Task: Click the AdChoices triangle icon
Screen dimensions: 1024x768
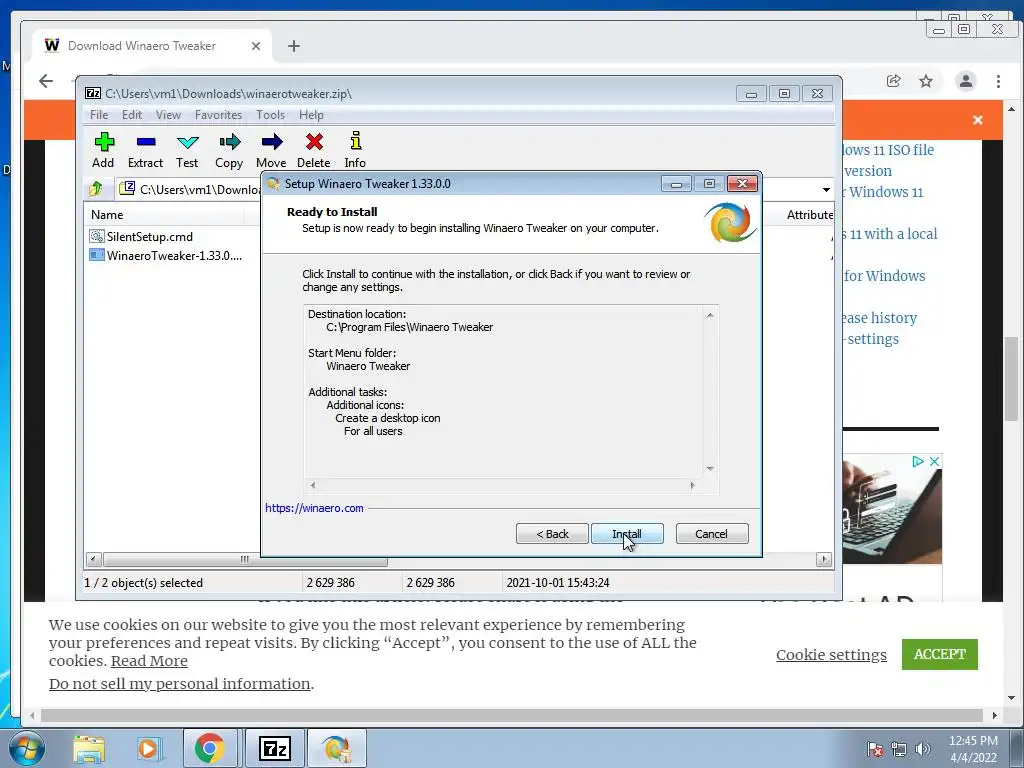Action: click(x=918, y=462)
